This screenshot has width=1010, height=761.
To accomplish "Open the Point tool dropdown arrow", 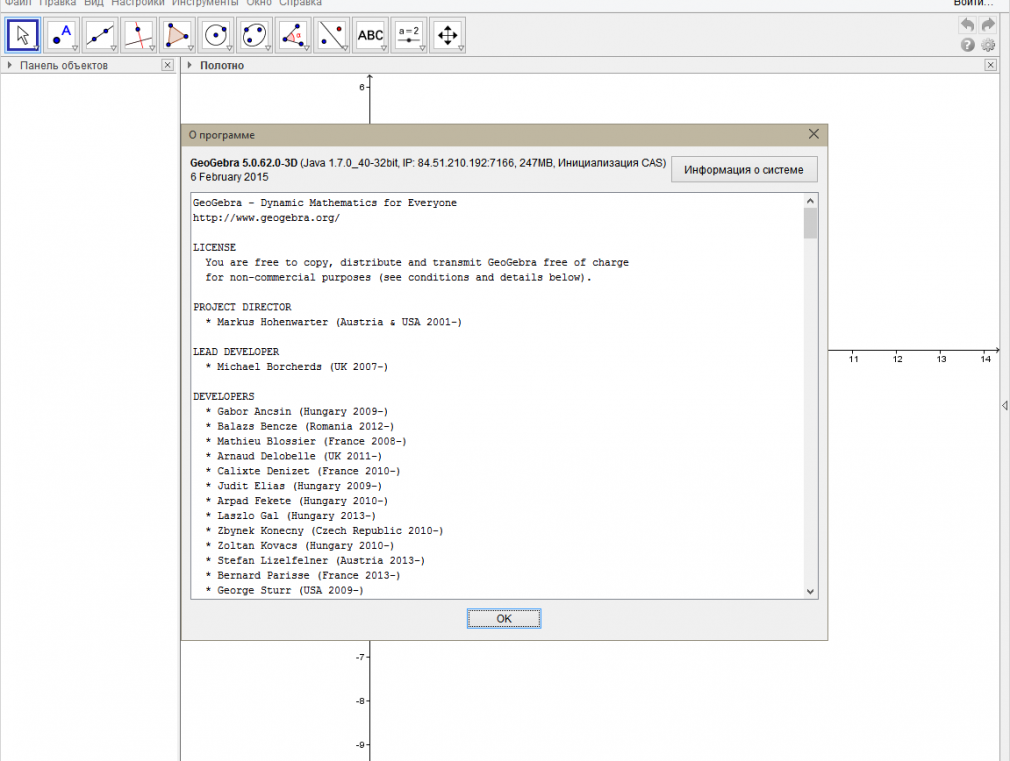I will click(x=75, y=48).
